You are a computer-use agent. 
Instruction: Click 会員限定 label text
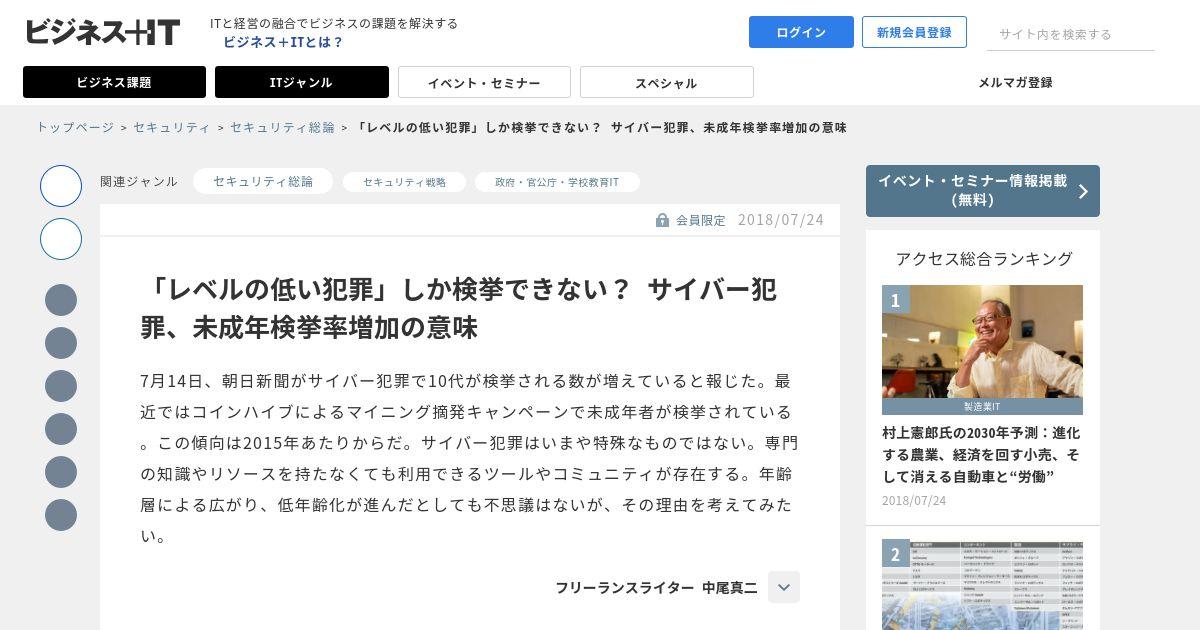tap(701, 220)
